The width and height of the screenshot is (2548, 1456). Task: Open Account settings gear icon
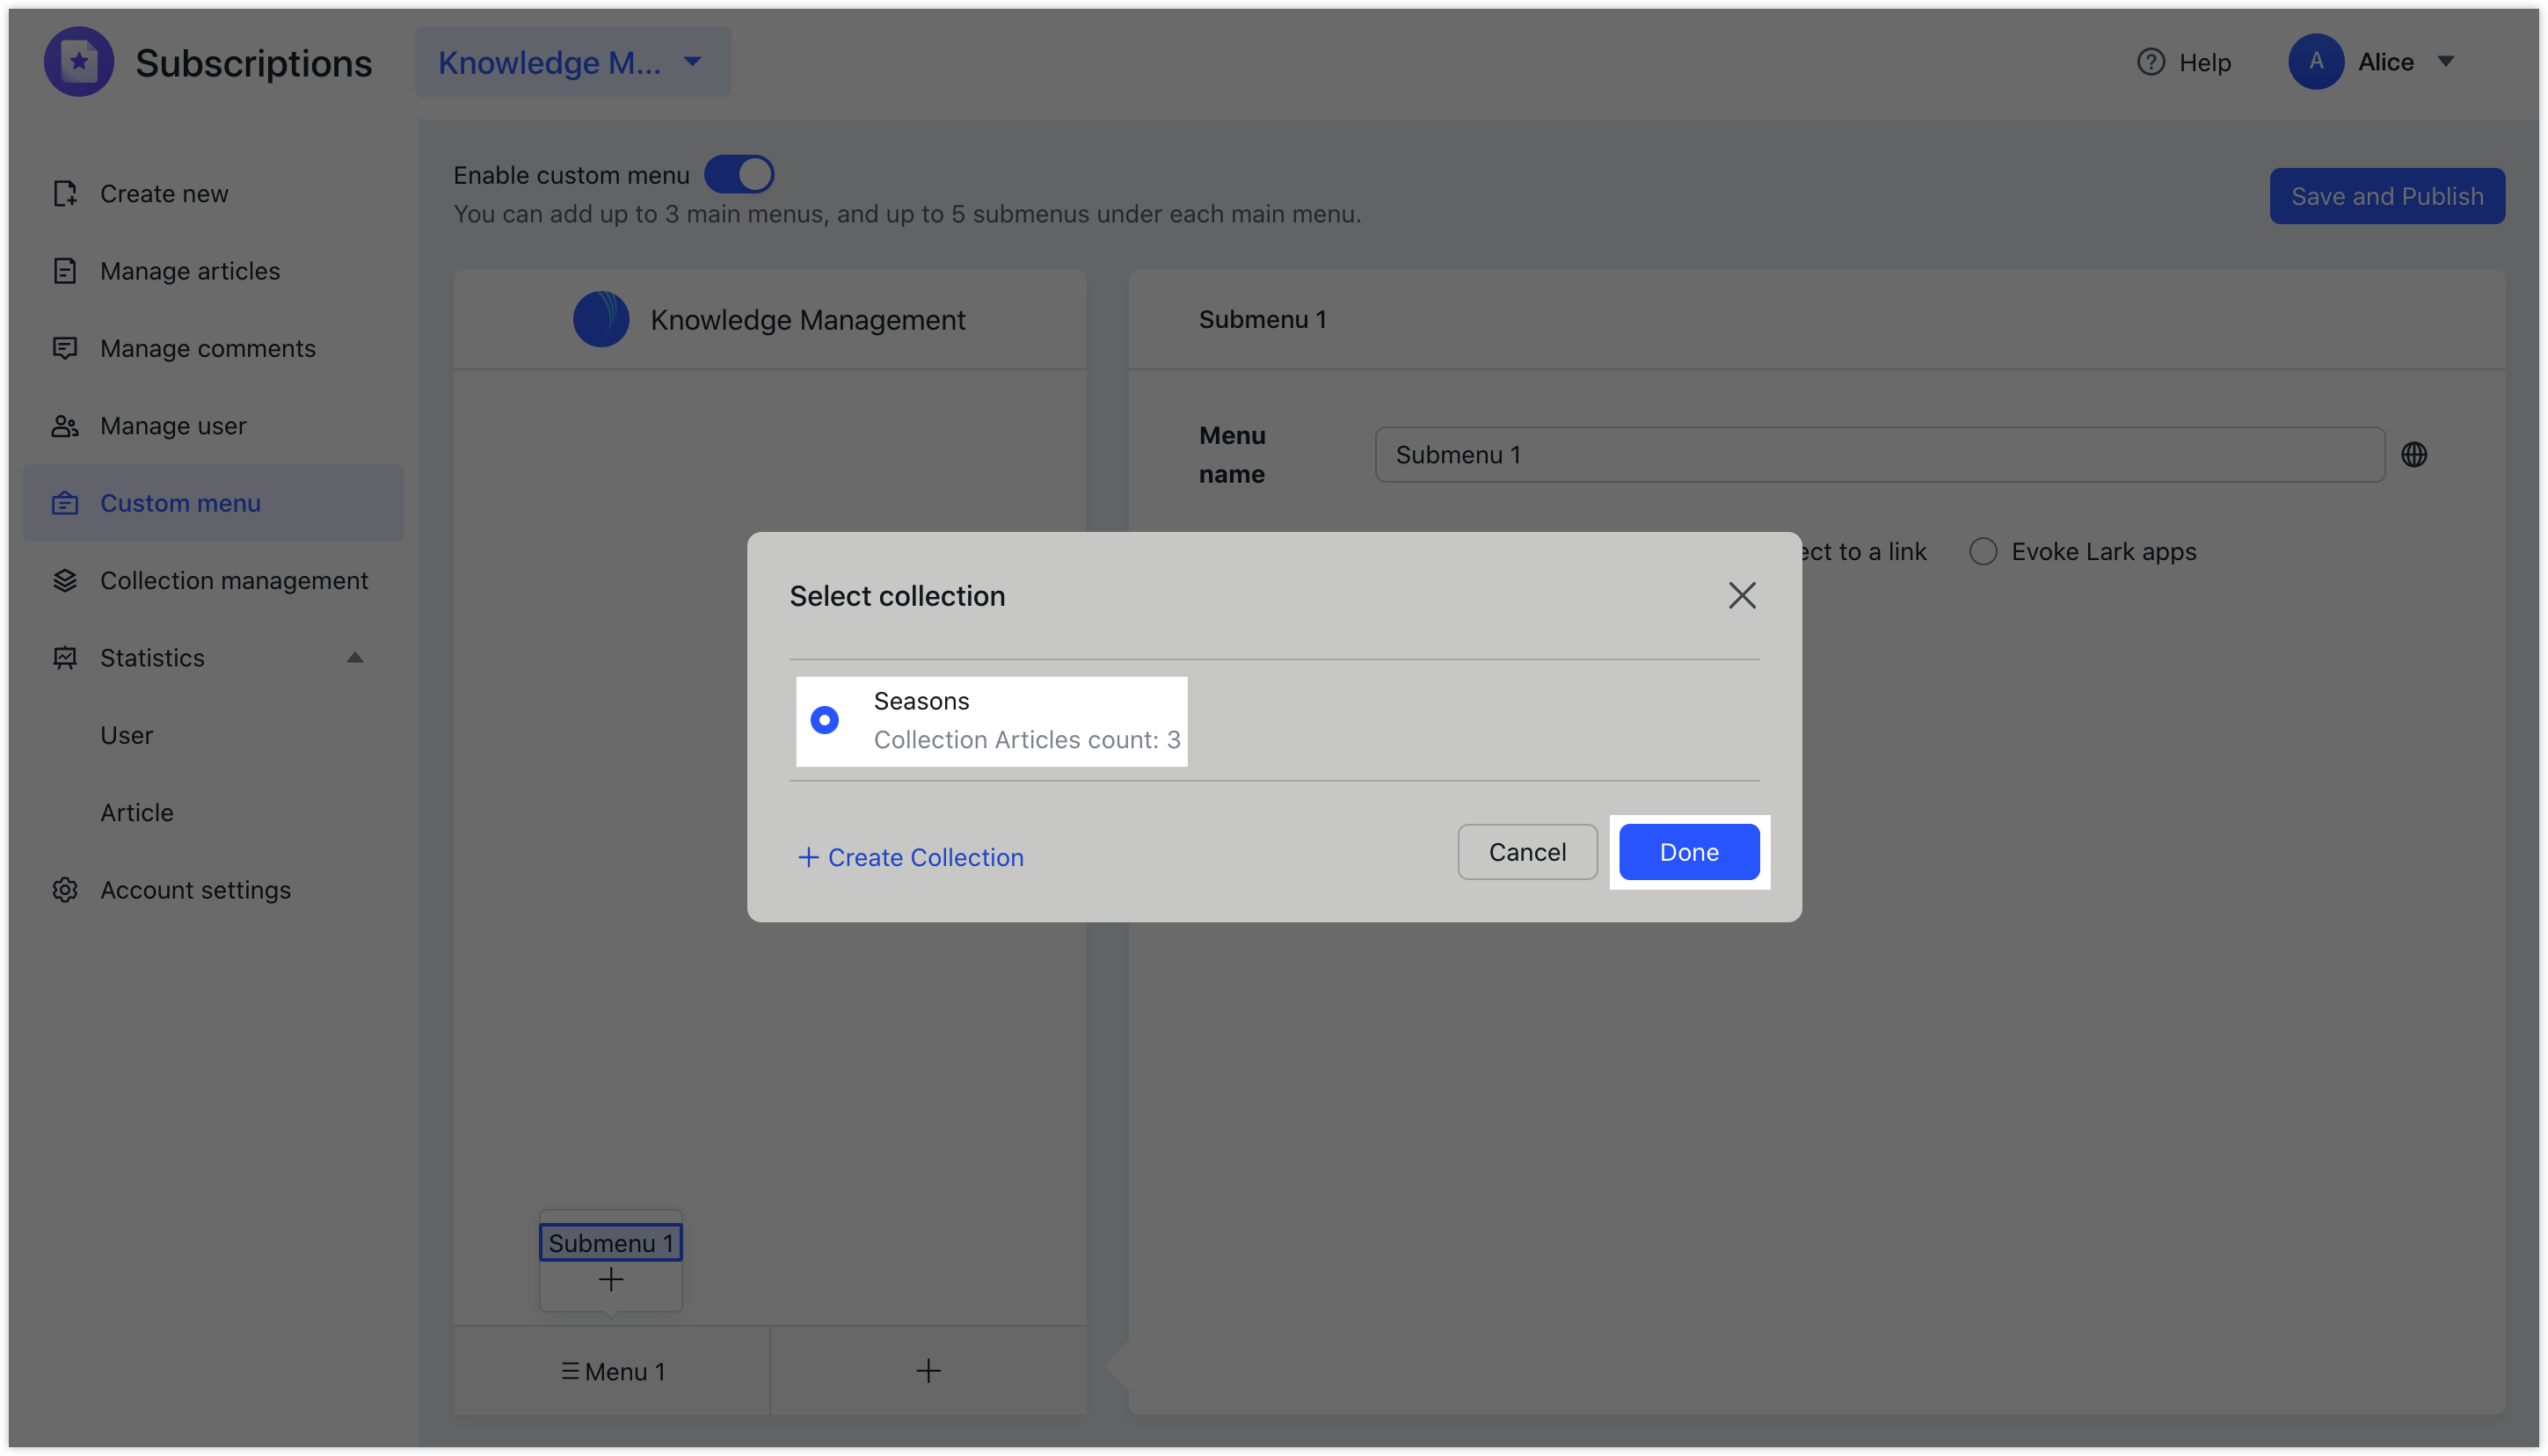click(x=65, y=889)
